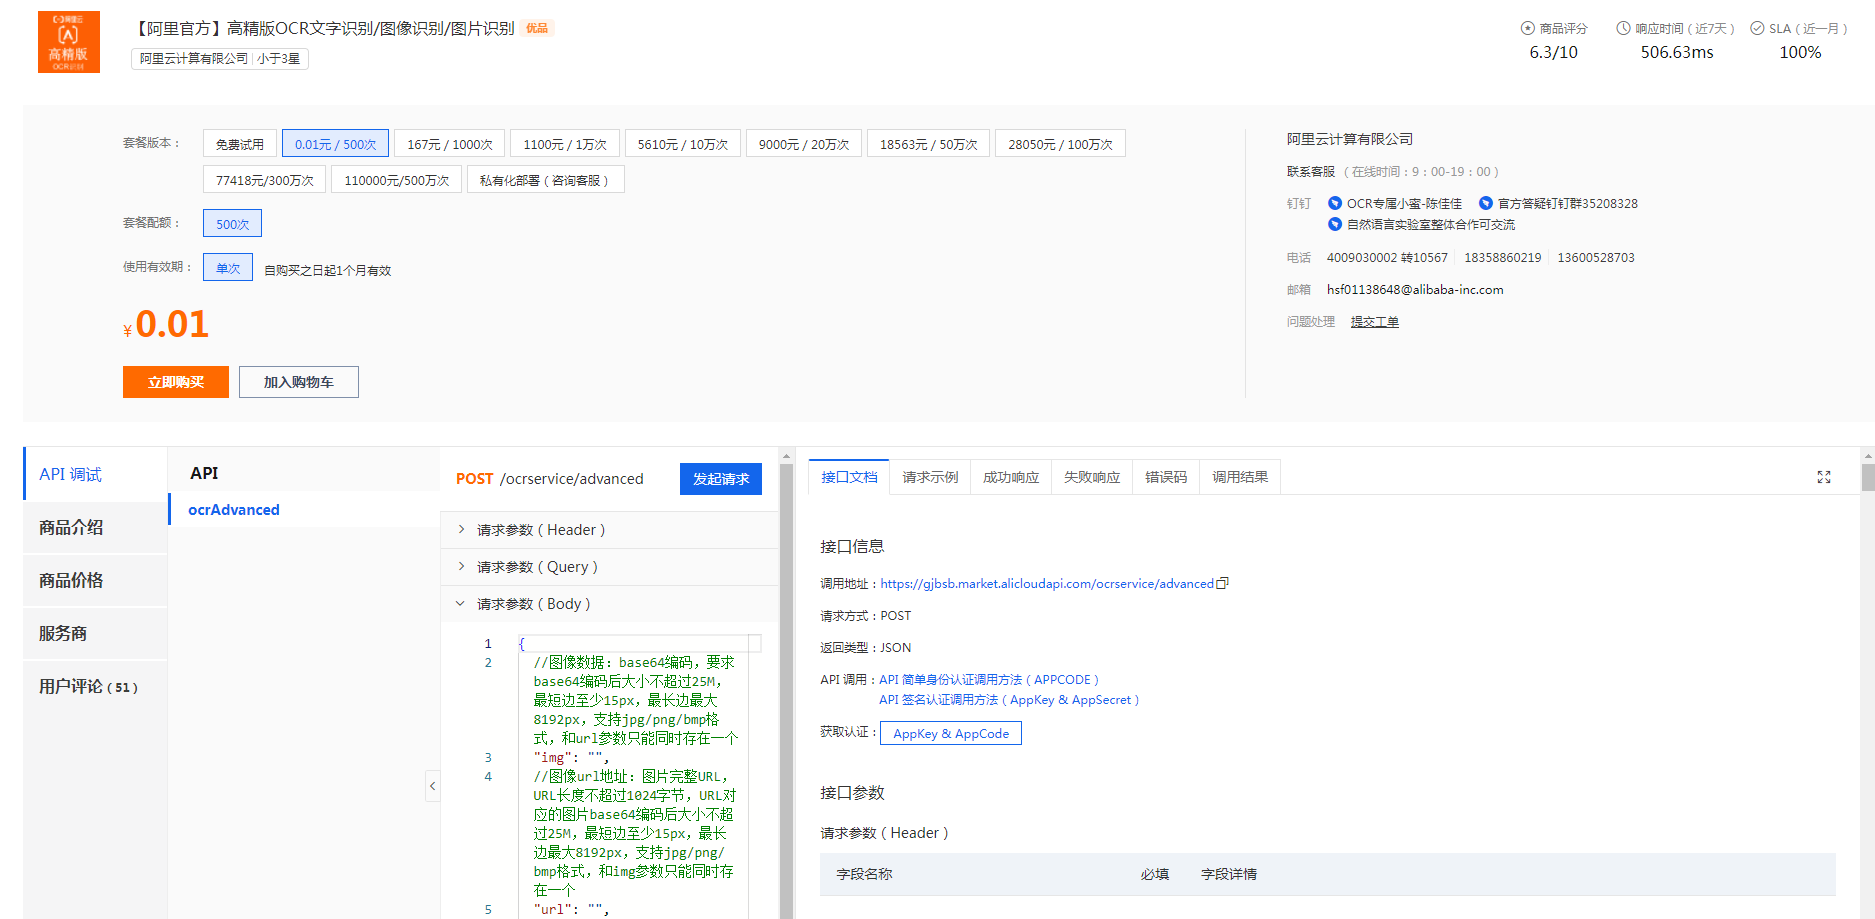The height and width of the screenshot is (919, 1875).
Task: Open the 提交工单 link
Action: 1375,322
